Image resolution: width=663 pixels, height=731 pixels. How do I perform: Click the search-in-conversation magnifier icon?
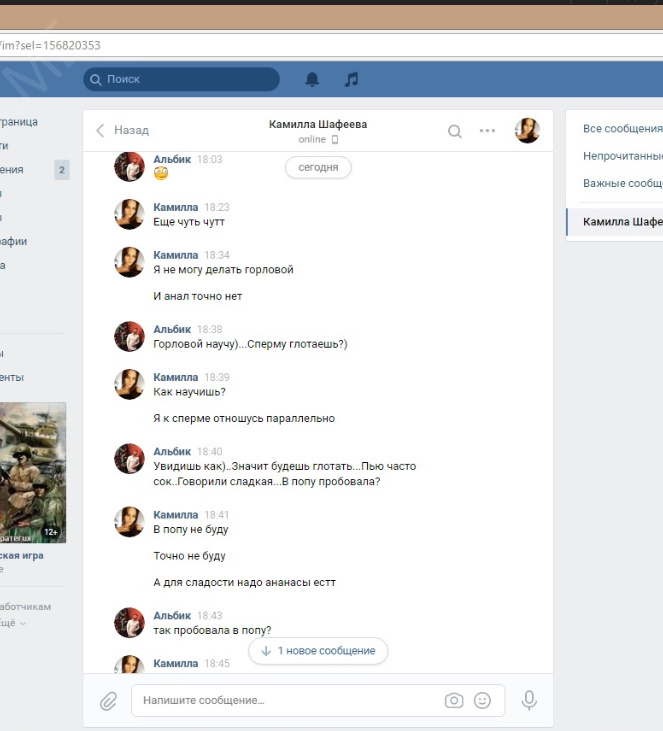tap(455, 131)
